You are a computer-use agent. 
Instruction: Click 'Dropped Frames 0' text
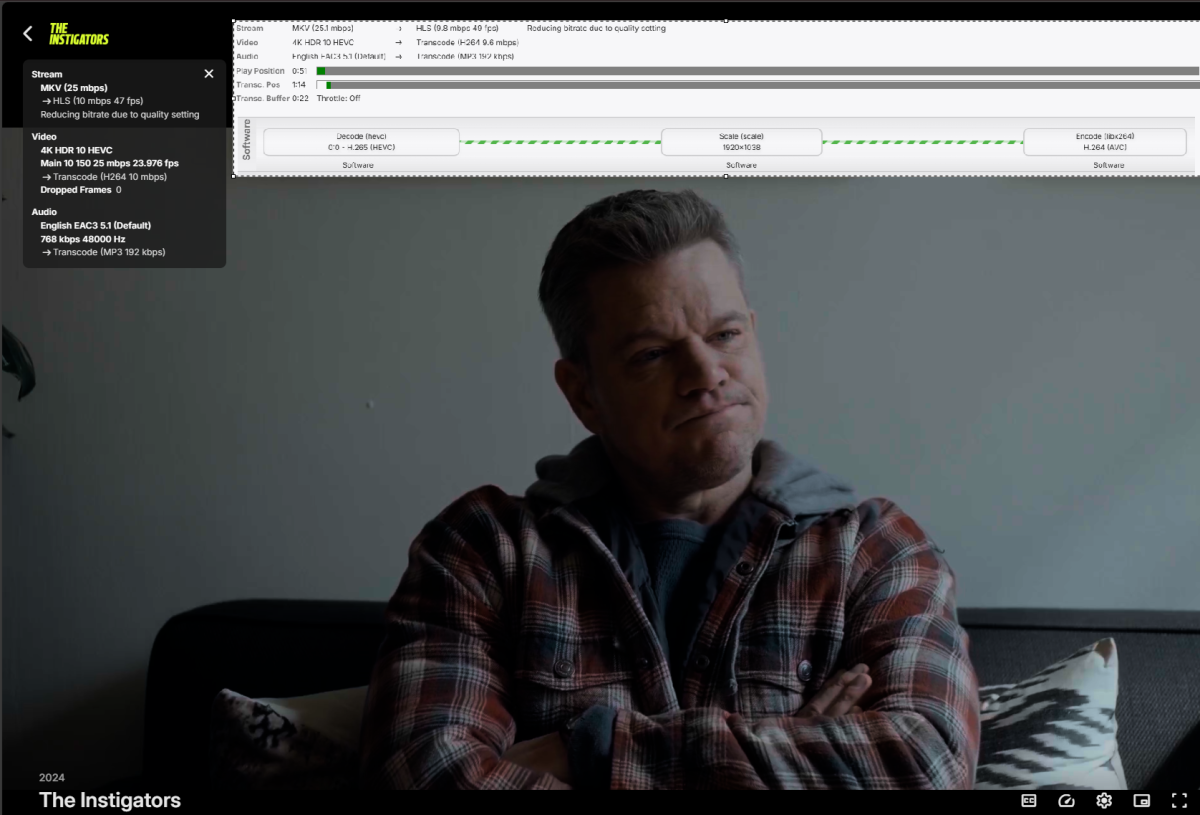81,190
